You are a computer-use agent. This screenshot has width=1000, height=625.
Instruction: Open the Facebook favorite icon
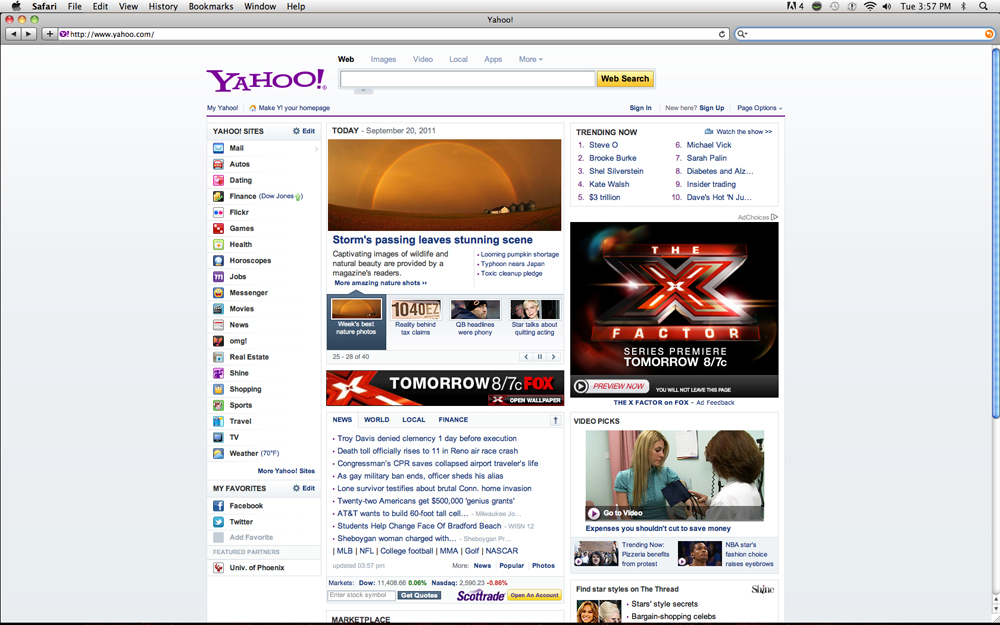tap(218, 506)
